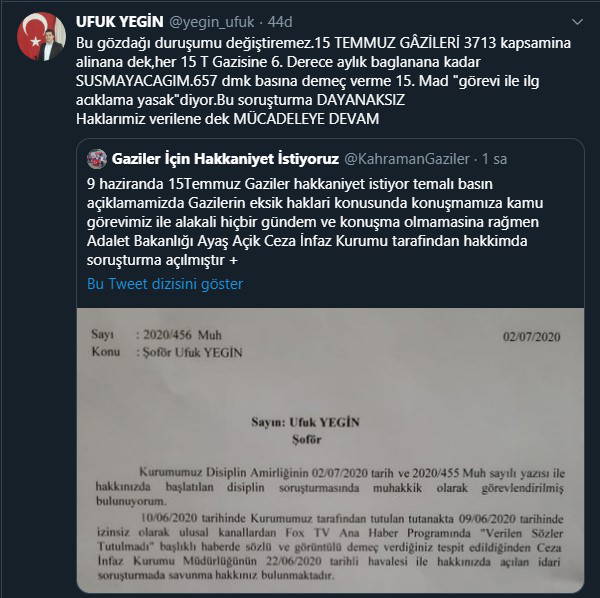
Task: Click the @KahramanGaziler handle
Action: click(x=407, y=159)
